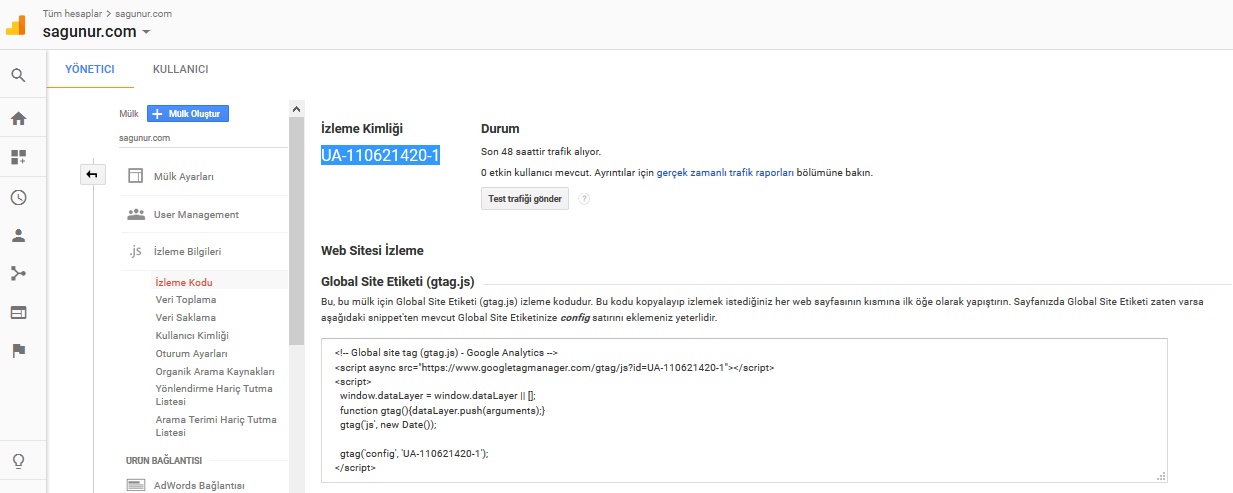The image size is (1233, 493).
Task: Click the highlighted tracking ID UA-110621420-1
Action: click(380, 155)
